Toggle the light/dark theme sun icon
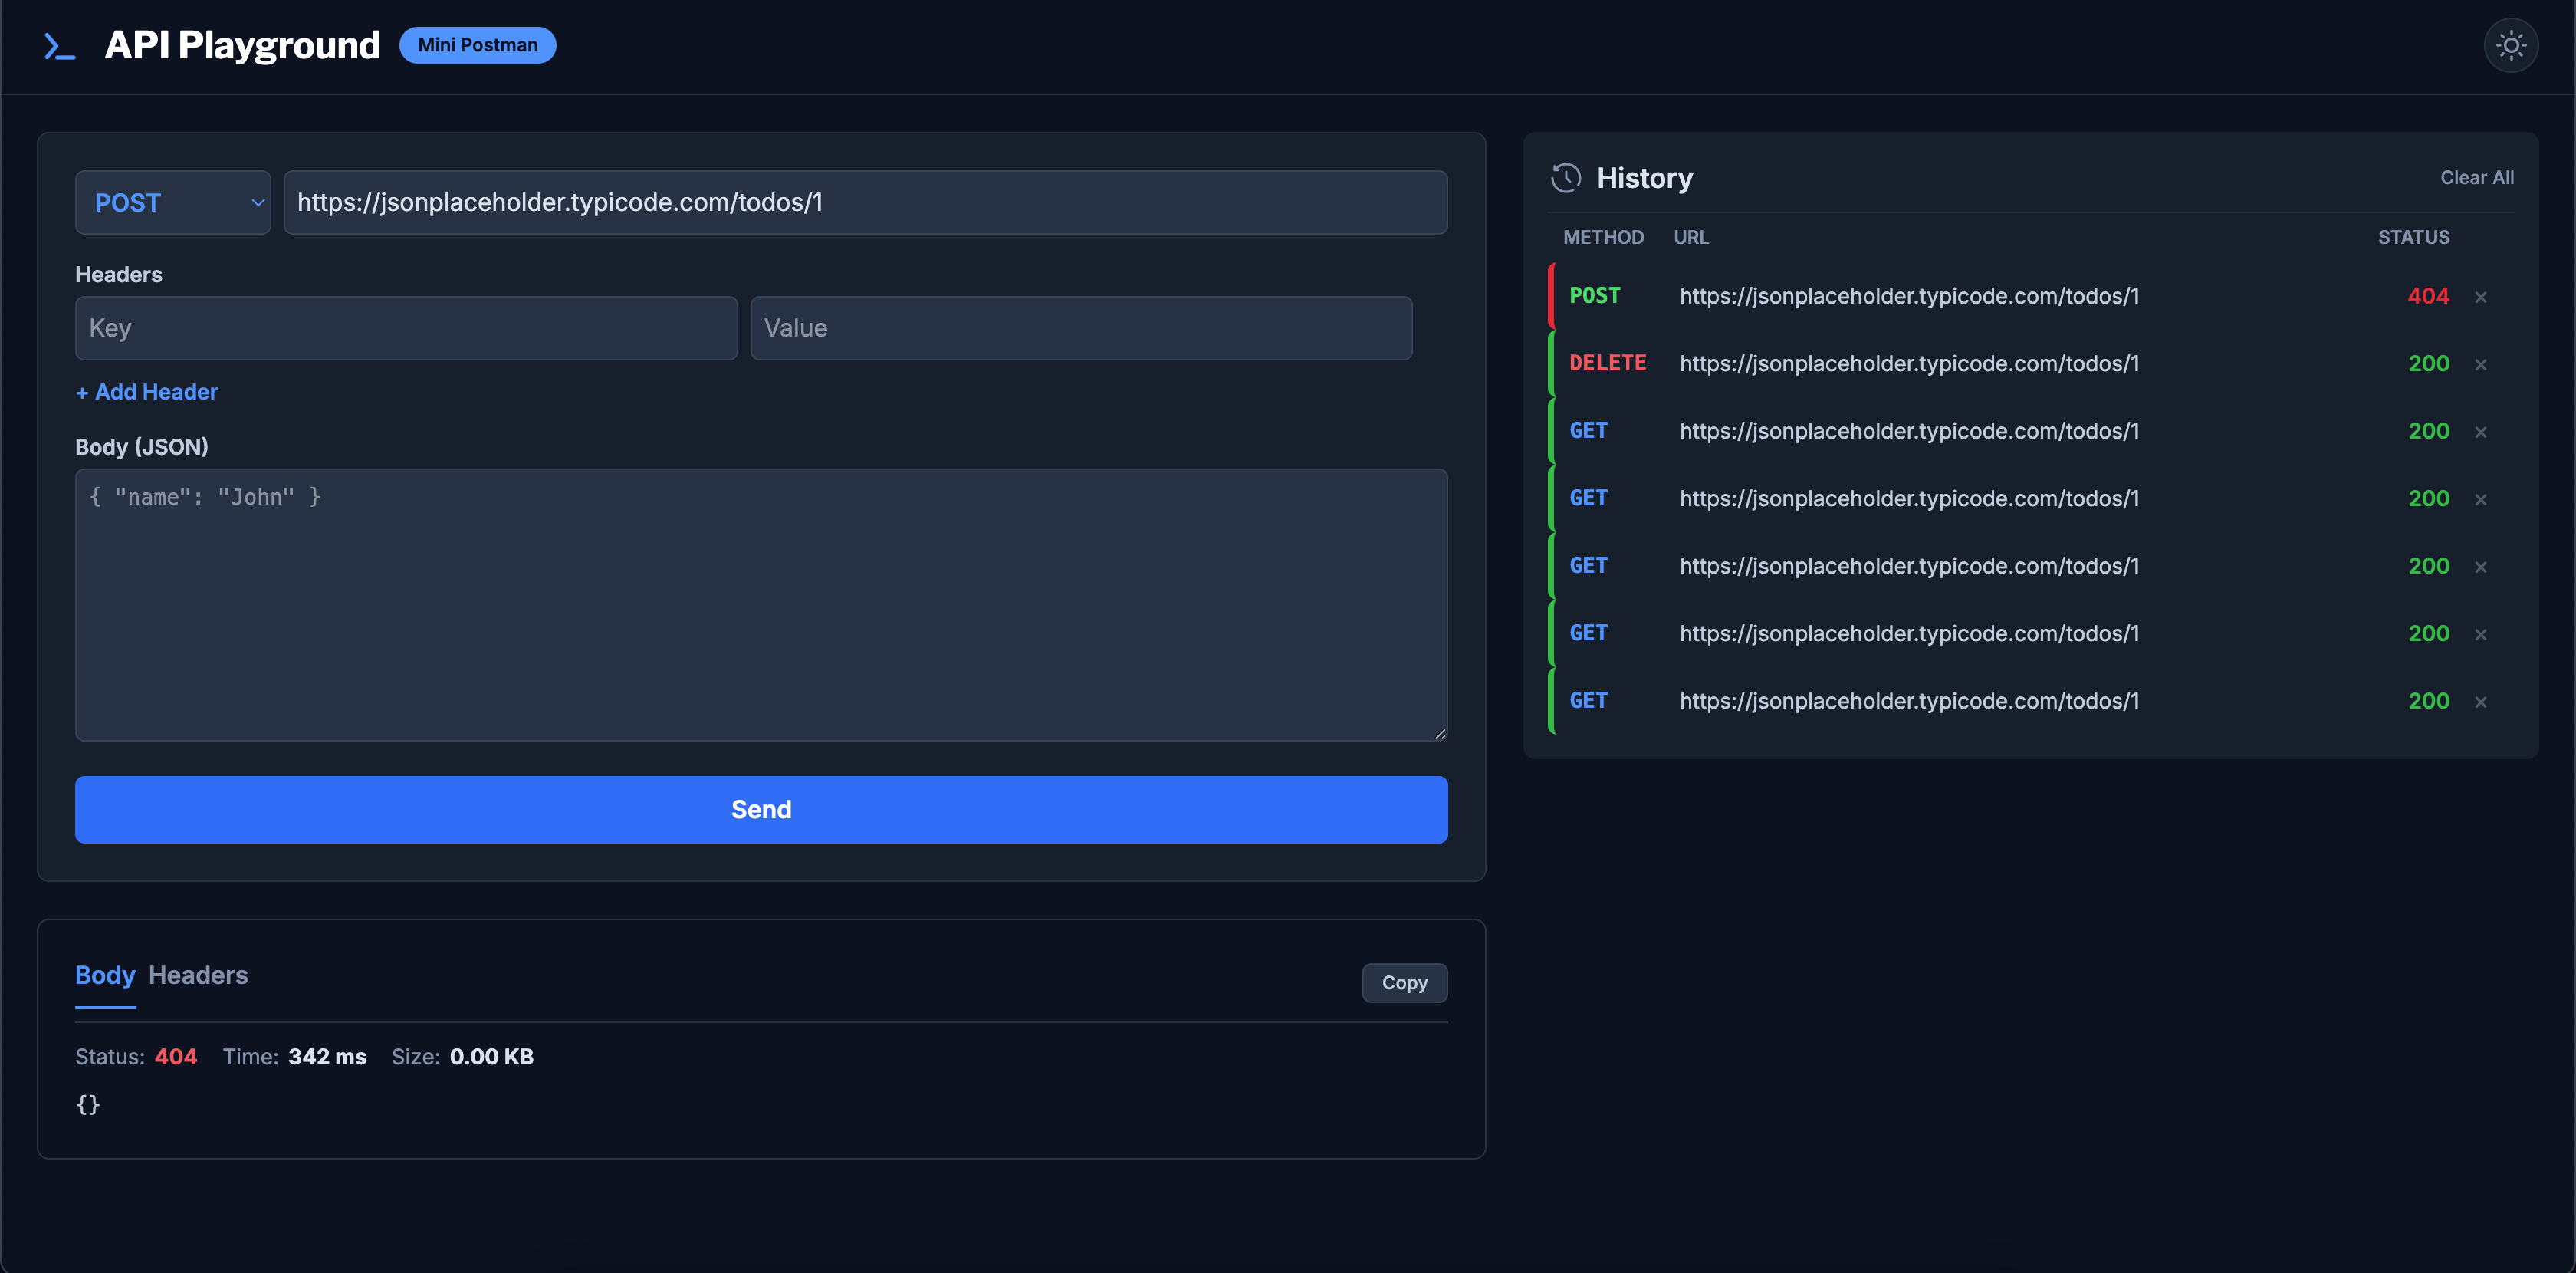The image size is (2576, 1273). (x=2510, y=45)
